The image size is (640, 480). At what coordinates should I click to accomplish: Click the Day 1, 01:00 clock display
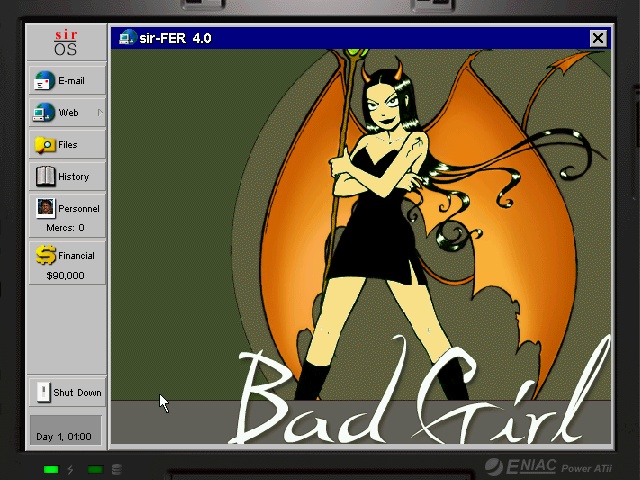(x=65, y=436)
